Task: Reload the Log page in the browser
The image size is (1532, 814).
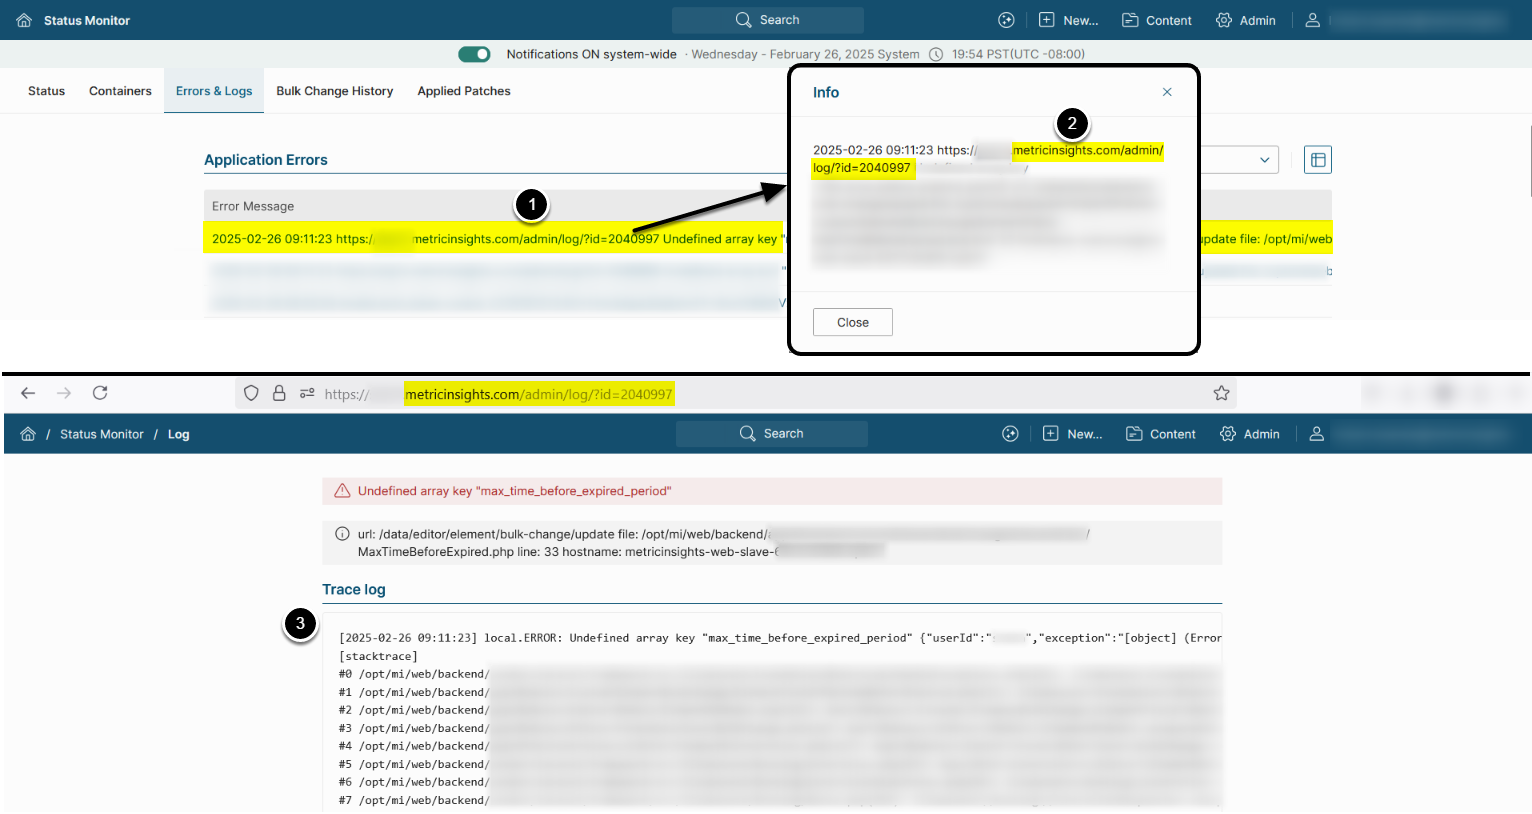Action: pos(100,393)
